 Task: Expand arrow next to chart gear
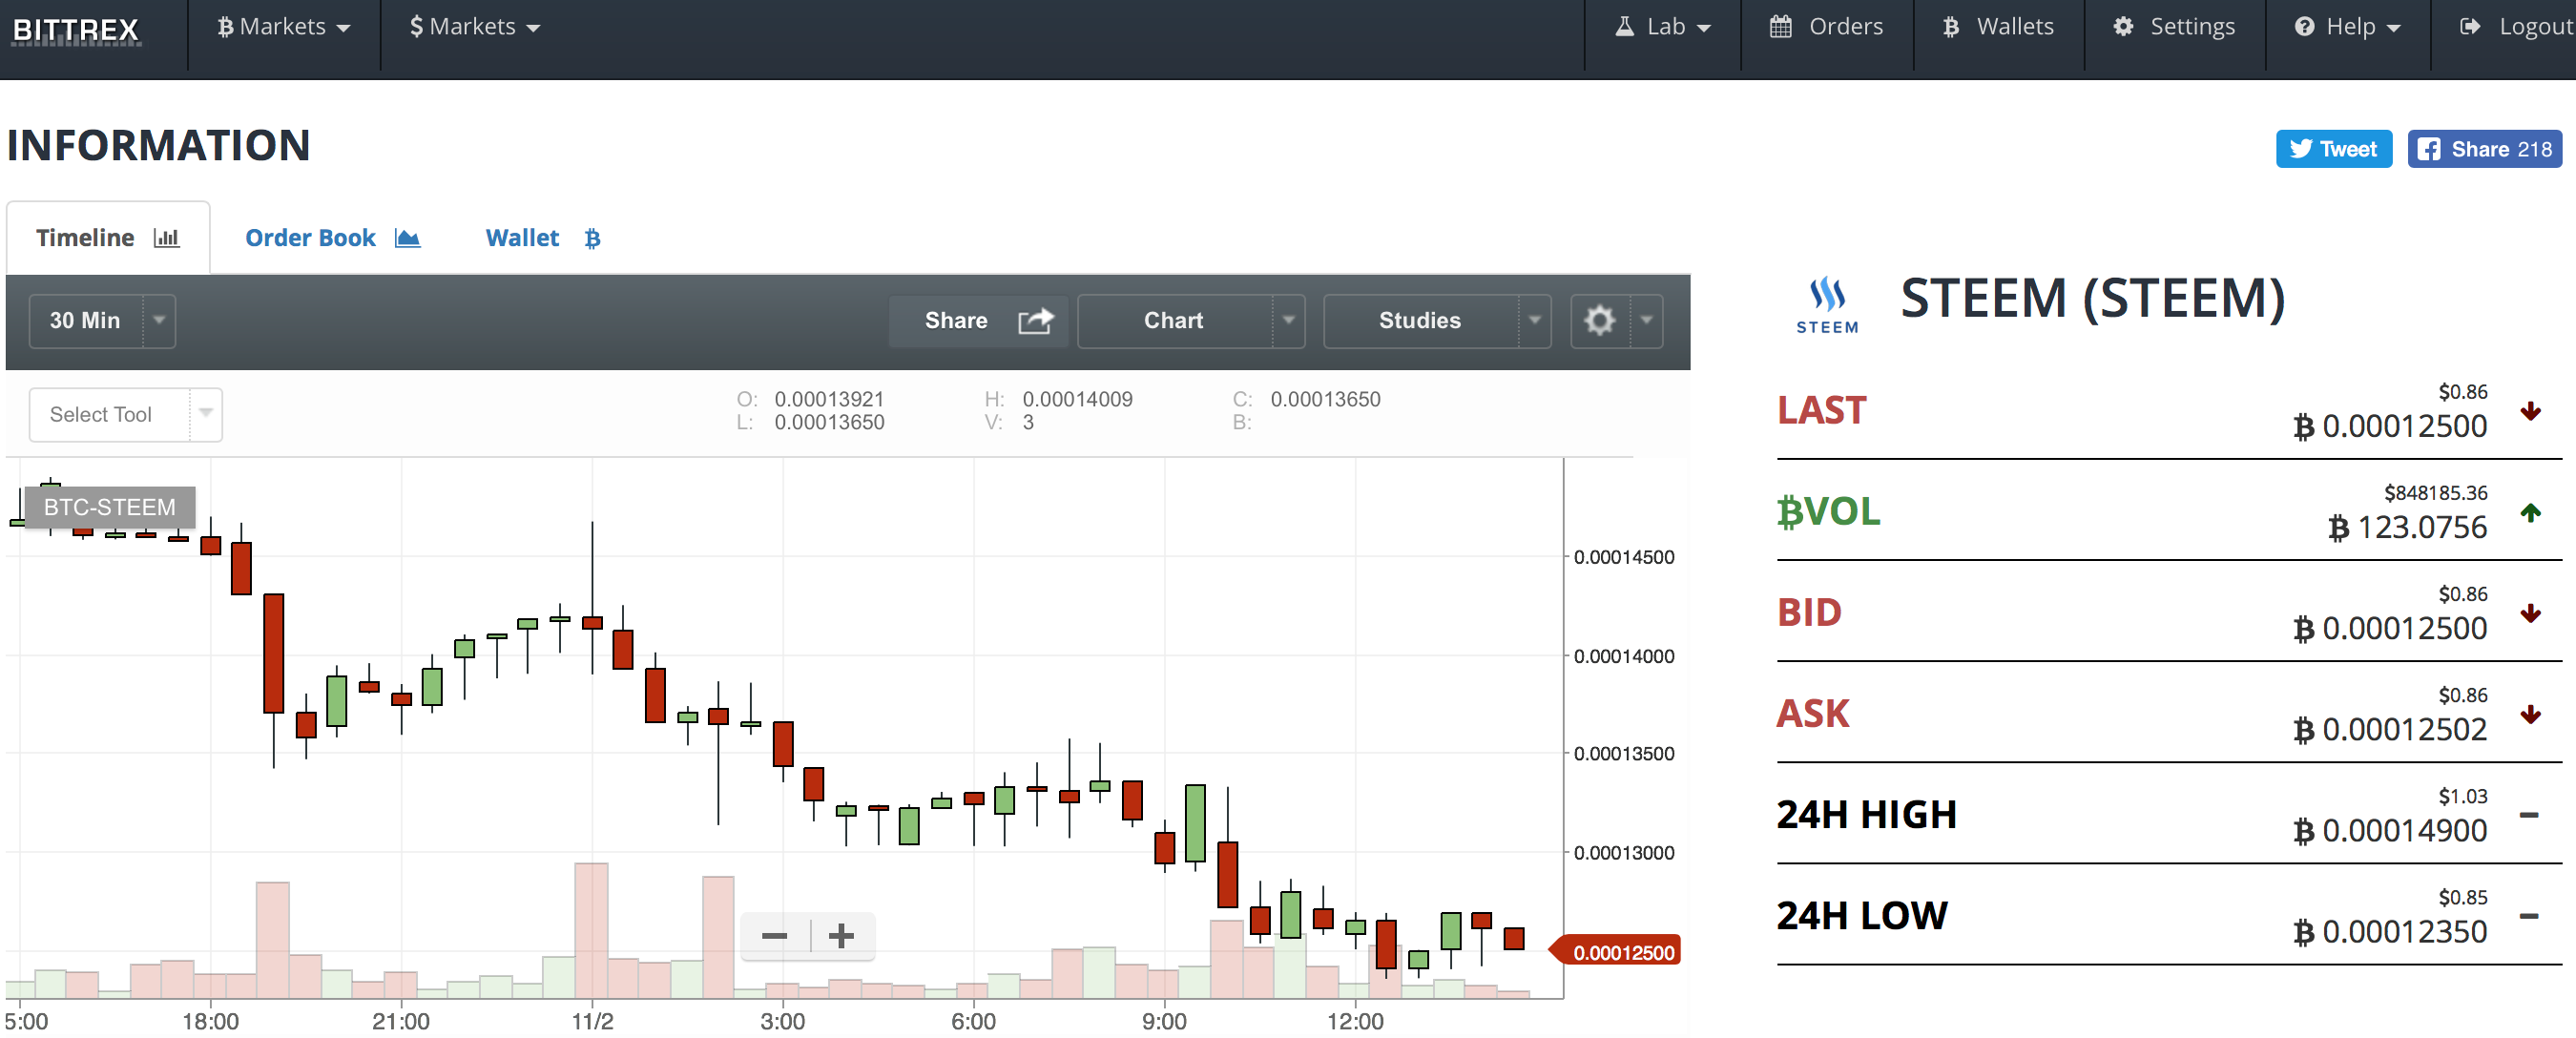coord(1646,321)
